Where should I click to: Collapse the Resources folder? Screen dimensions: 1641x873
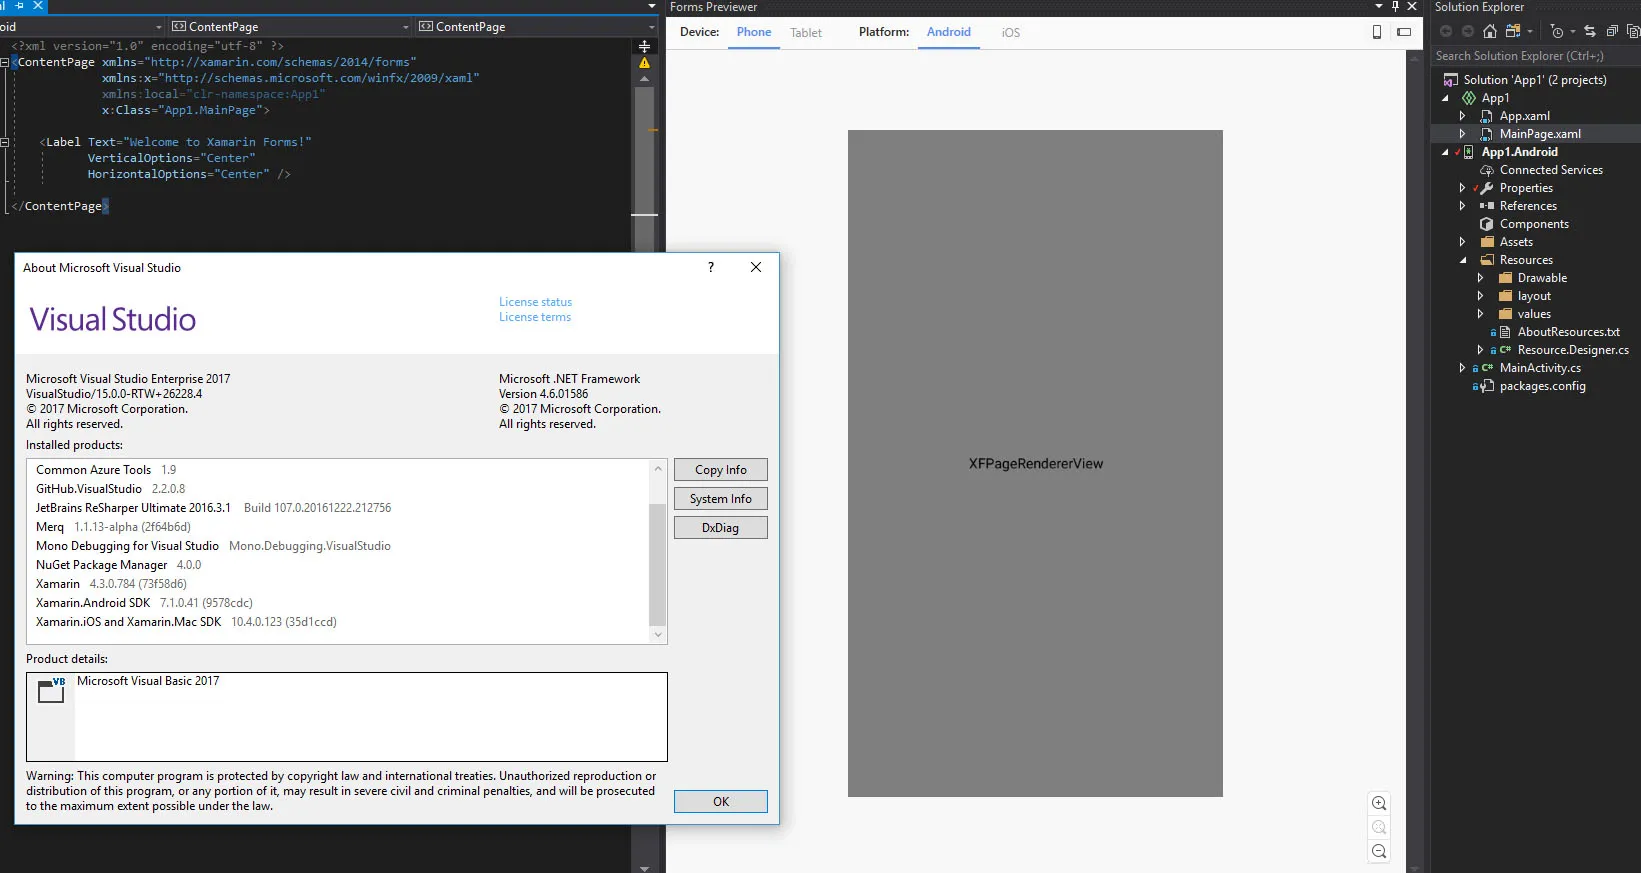1463,260
